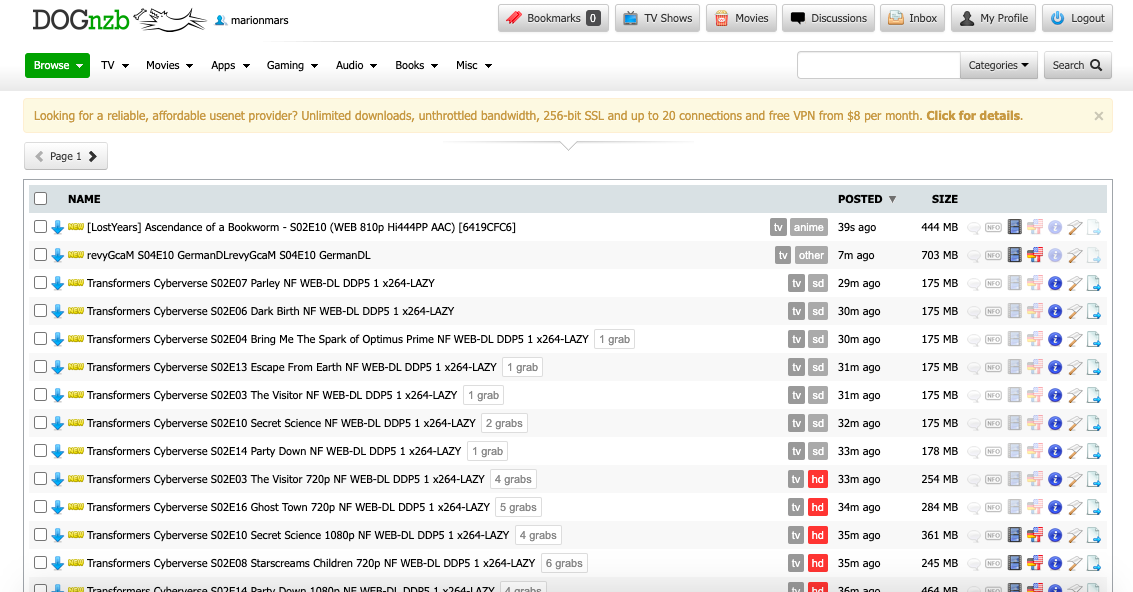This screenshot has height=592, width=1133.
Task: Open the Bookmarks button in the top bar
Action: click(553, 18)
